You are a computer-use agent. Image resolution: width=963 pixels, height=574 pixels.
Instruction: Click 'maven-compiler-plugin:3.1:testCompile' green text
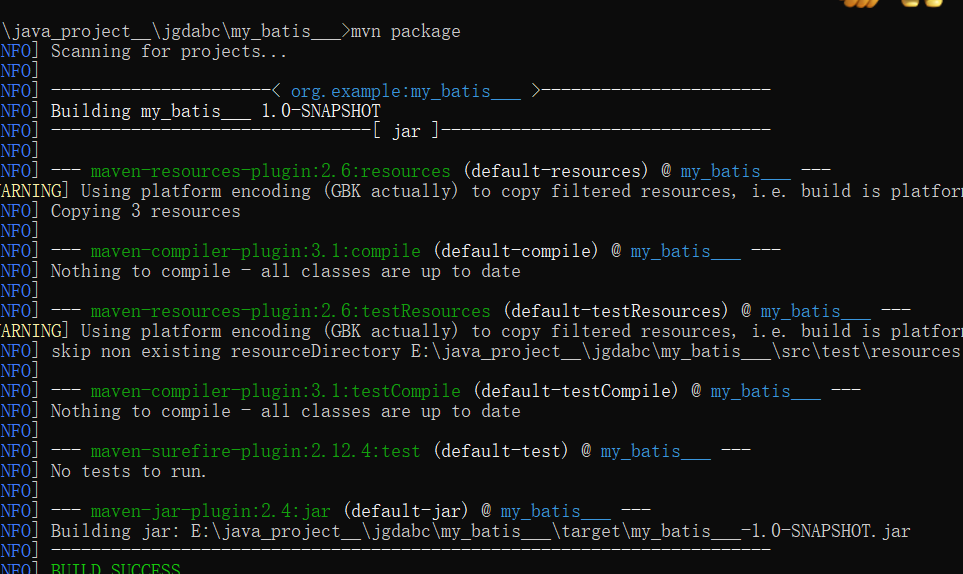click(276, 391)
